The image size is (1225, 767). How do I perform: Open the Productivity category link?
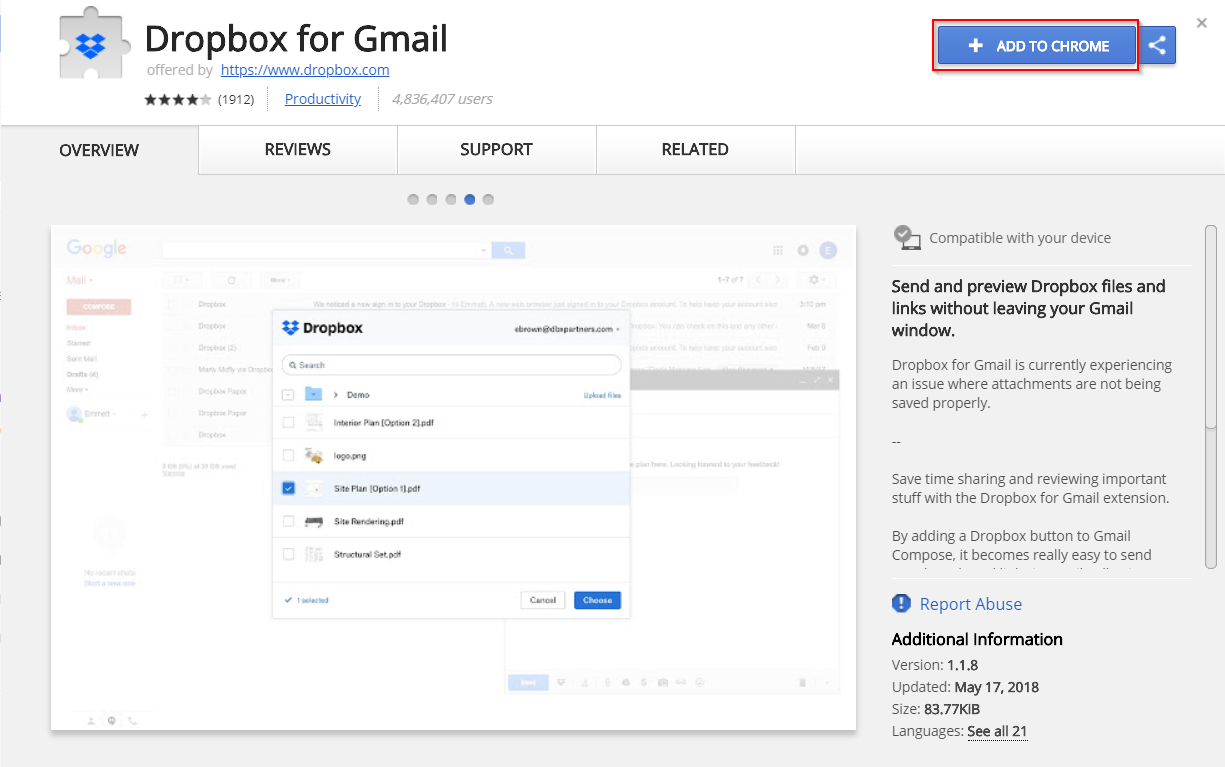pos(323,99)
